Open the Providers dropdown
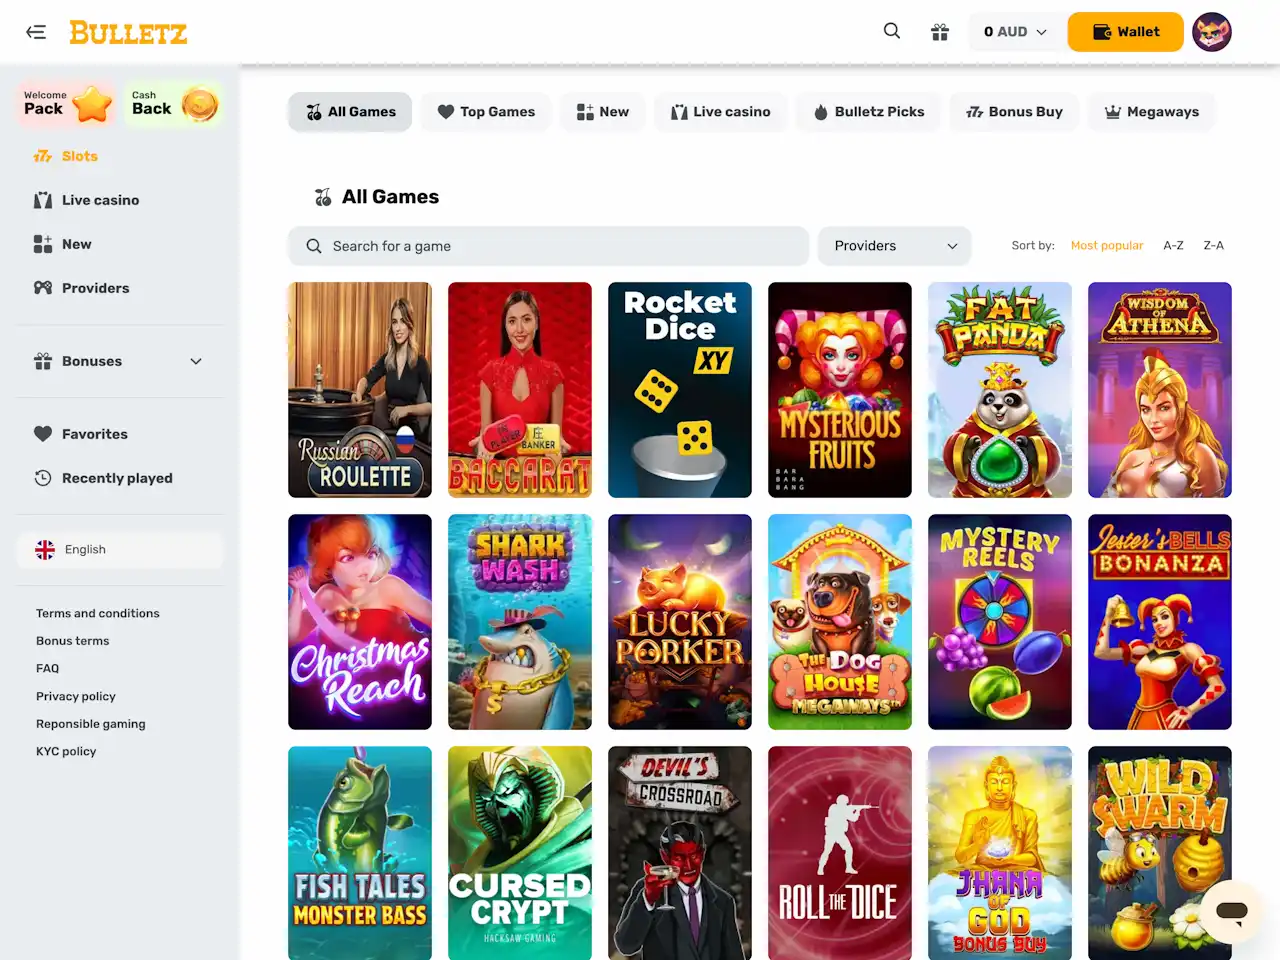The width and height of the screenshot is (1280, 960). pyautogui.click(x=894, y=246)
